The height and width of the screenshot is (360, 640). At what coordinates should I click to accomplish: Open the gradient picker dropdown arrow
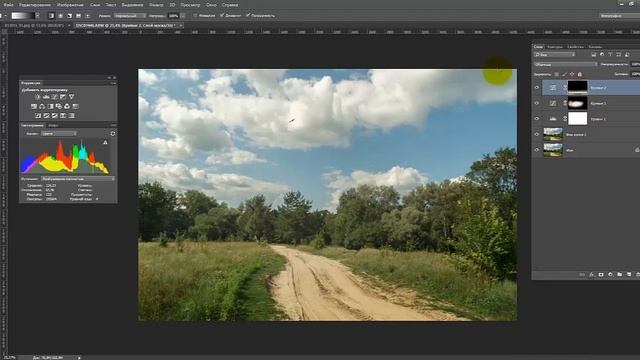(38, 16)
